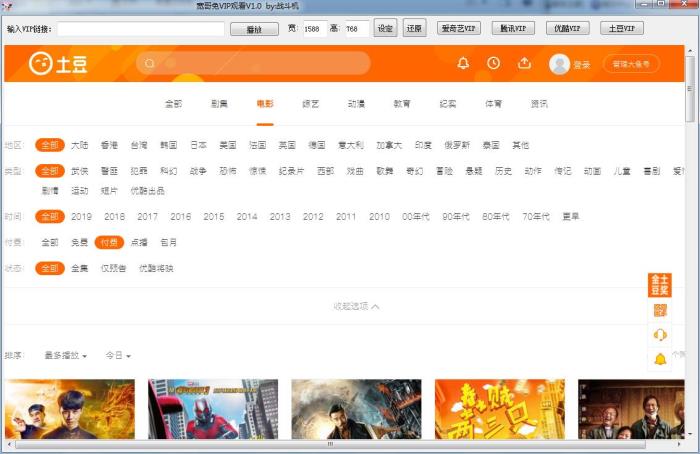Image resolution: width=700 pixels, height=454 pixels.
Task: Click the upload video icon
Action: pos(525,63)
